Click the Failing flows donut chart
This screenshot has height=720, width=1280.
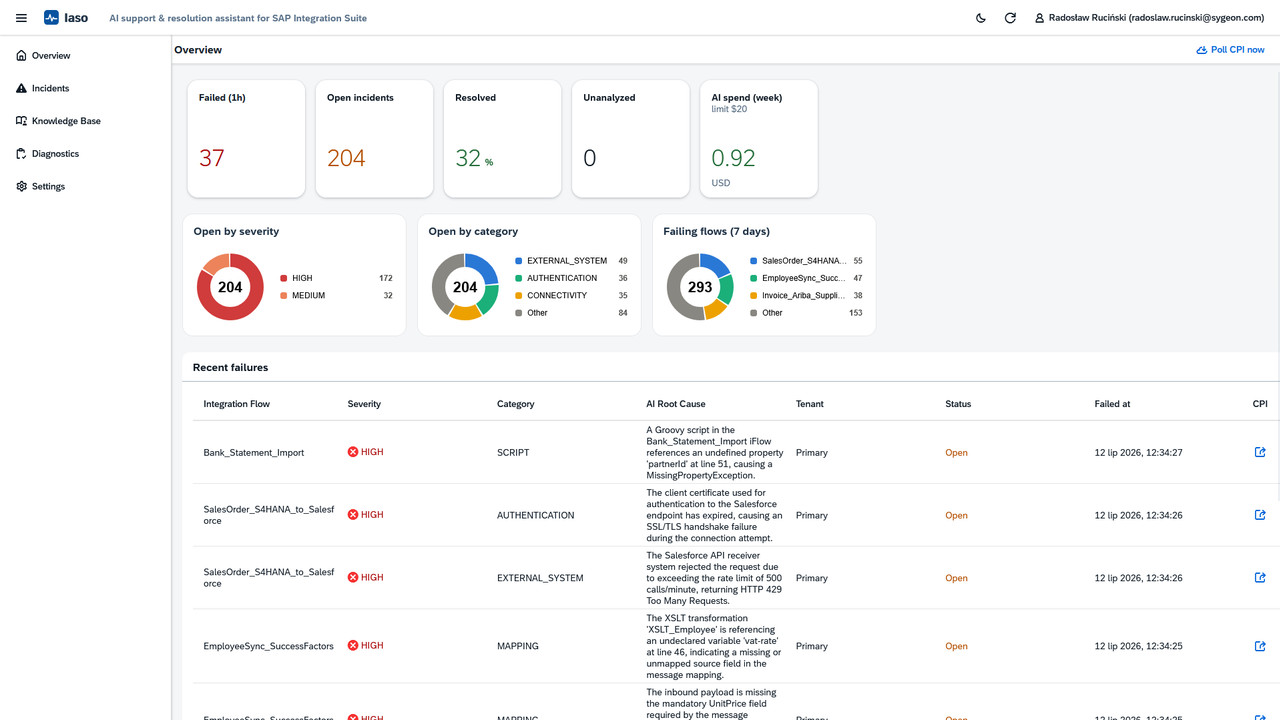(x=700, y=287)
